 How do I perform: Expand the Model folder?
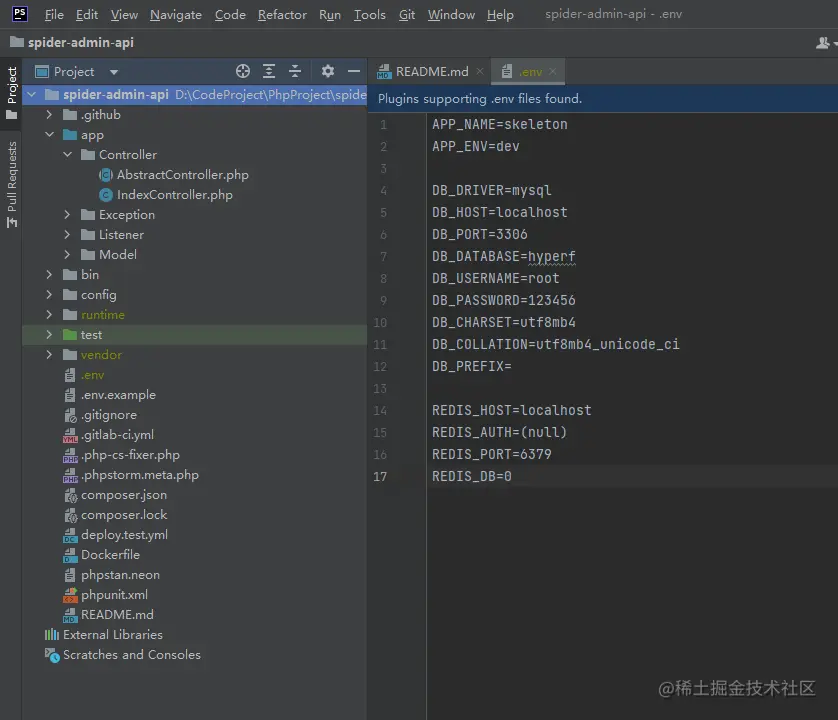pyautogui.click(x=67, y=254)
